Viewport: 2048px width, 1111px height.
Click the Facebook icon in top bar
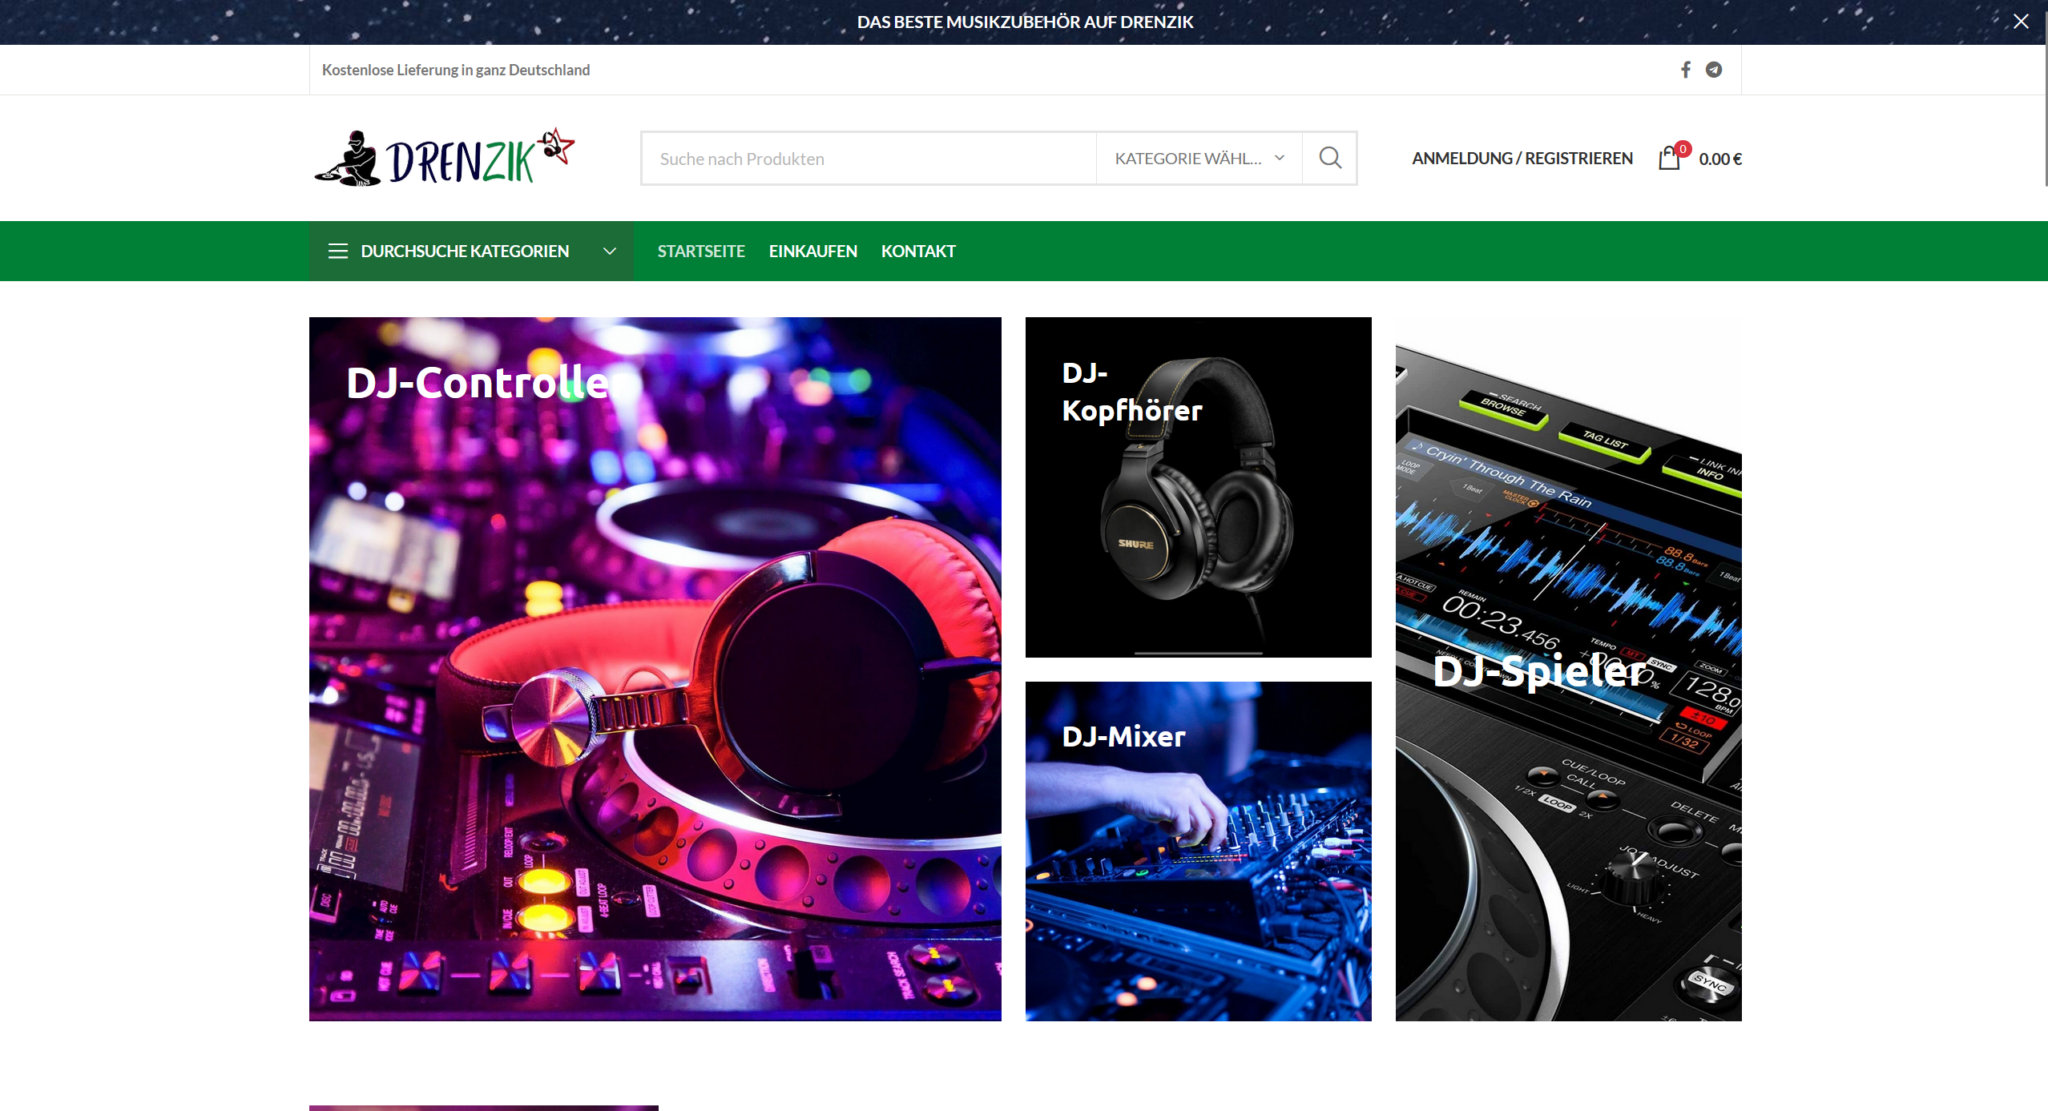click(x=1685, y=70)
